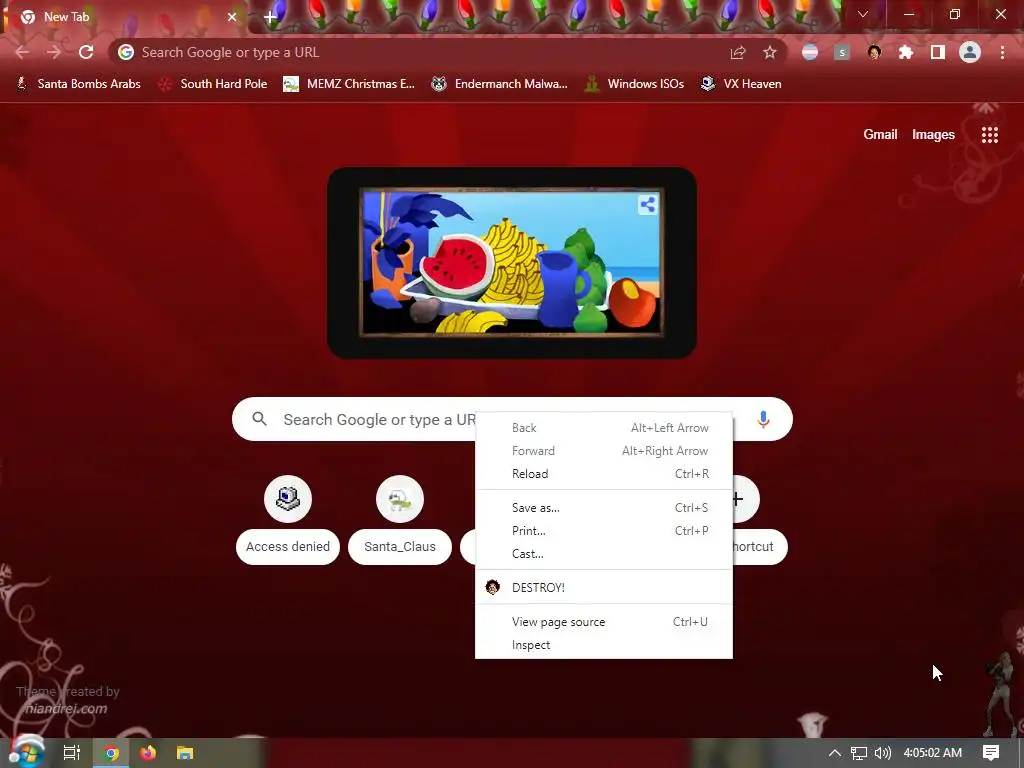Image resolution: width=1024 pixels, height=768 pixels.
Task: Open the Santa_Claus shortcut icon
Action: pyautogui.click(x=400, y=499)
